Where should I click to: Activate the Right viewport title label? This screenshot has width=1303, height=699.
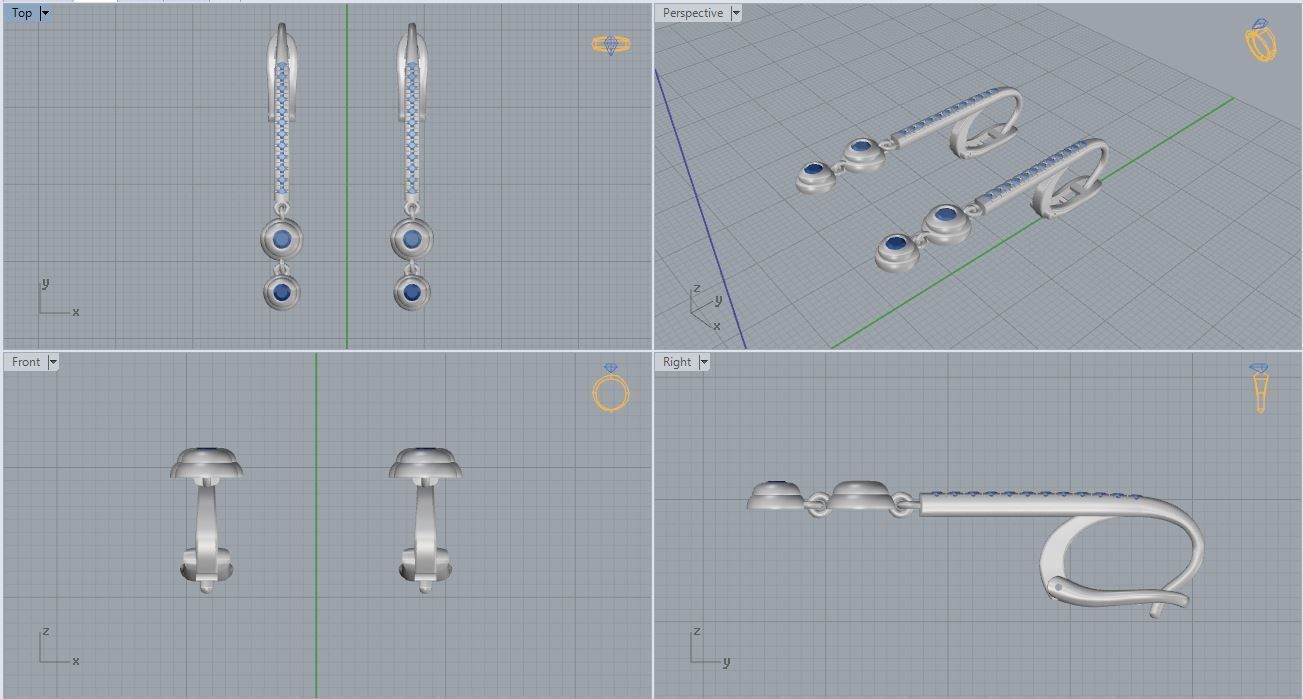(x=677, y=362)
